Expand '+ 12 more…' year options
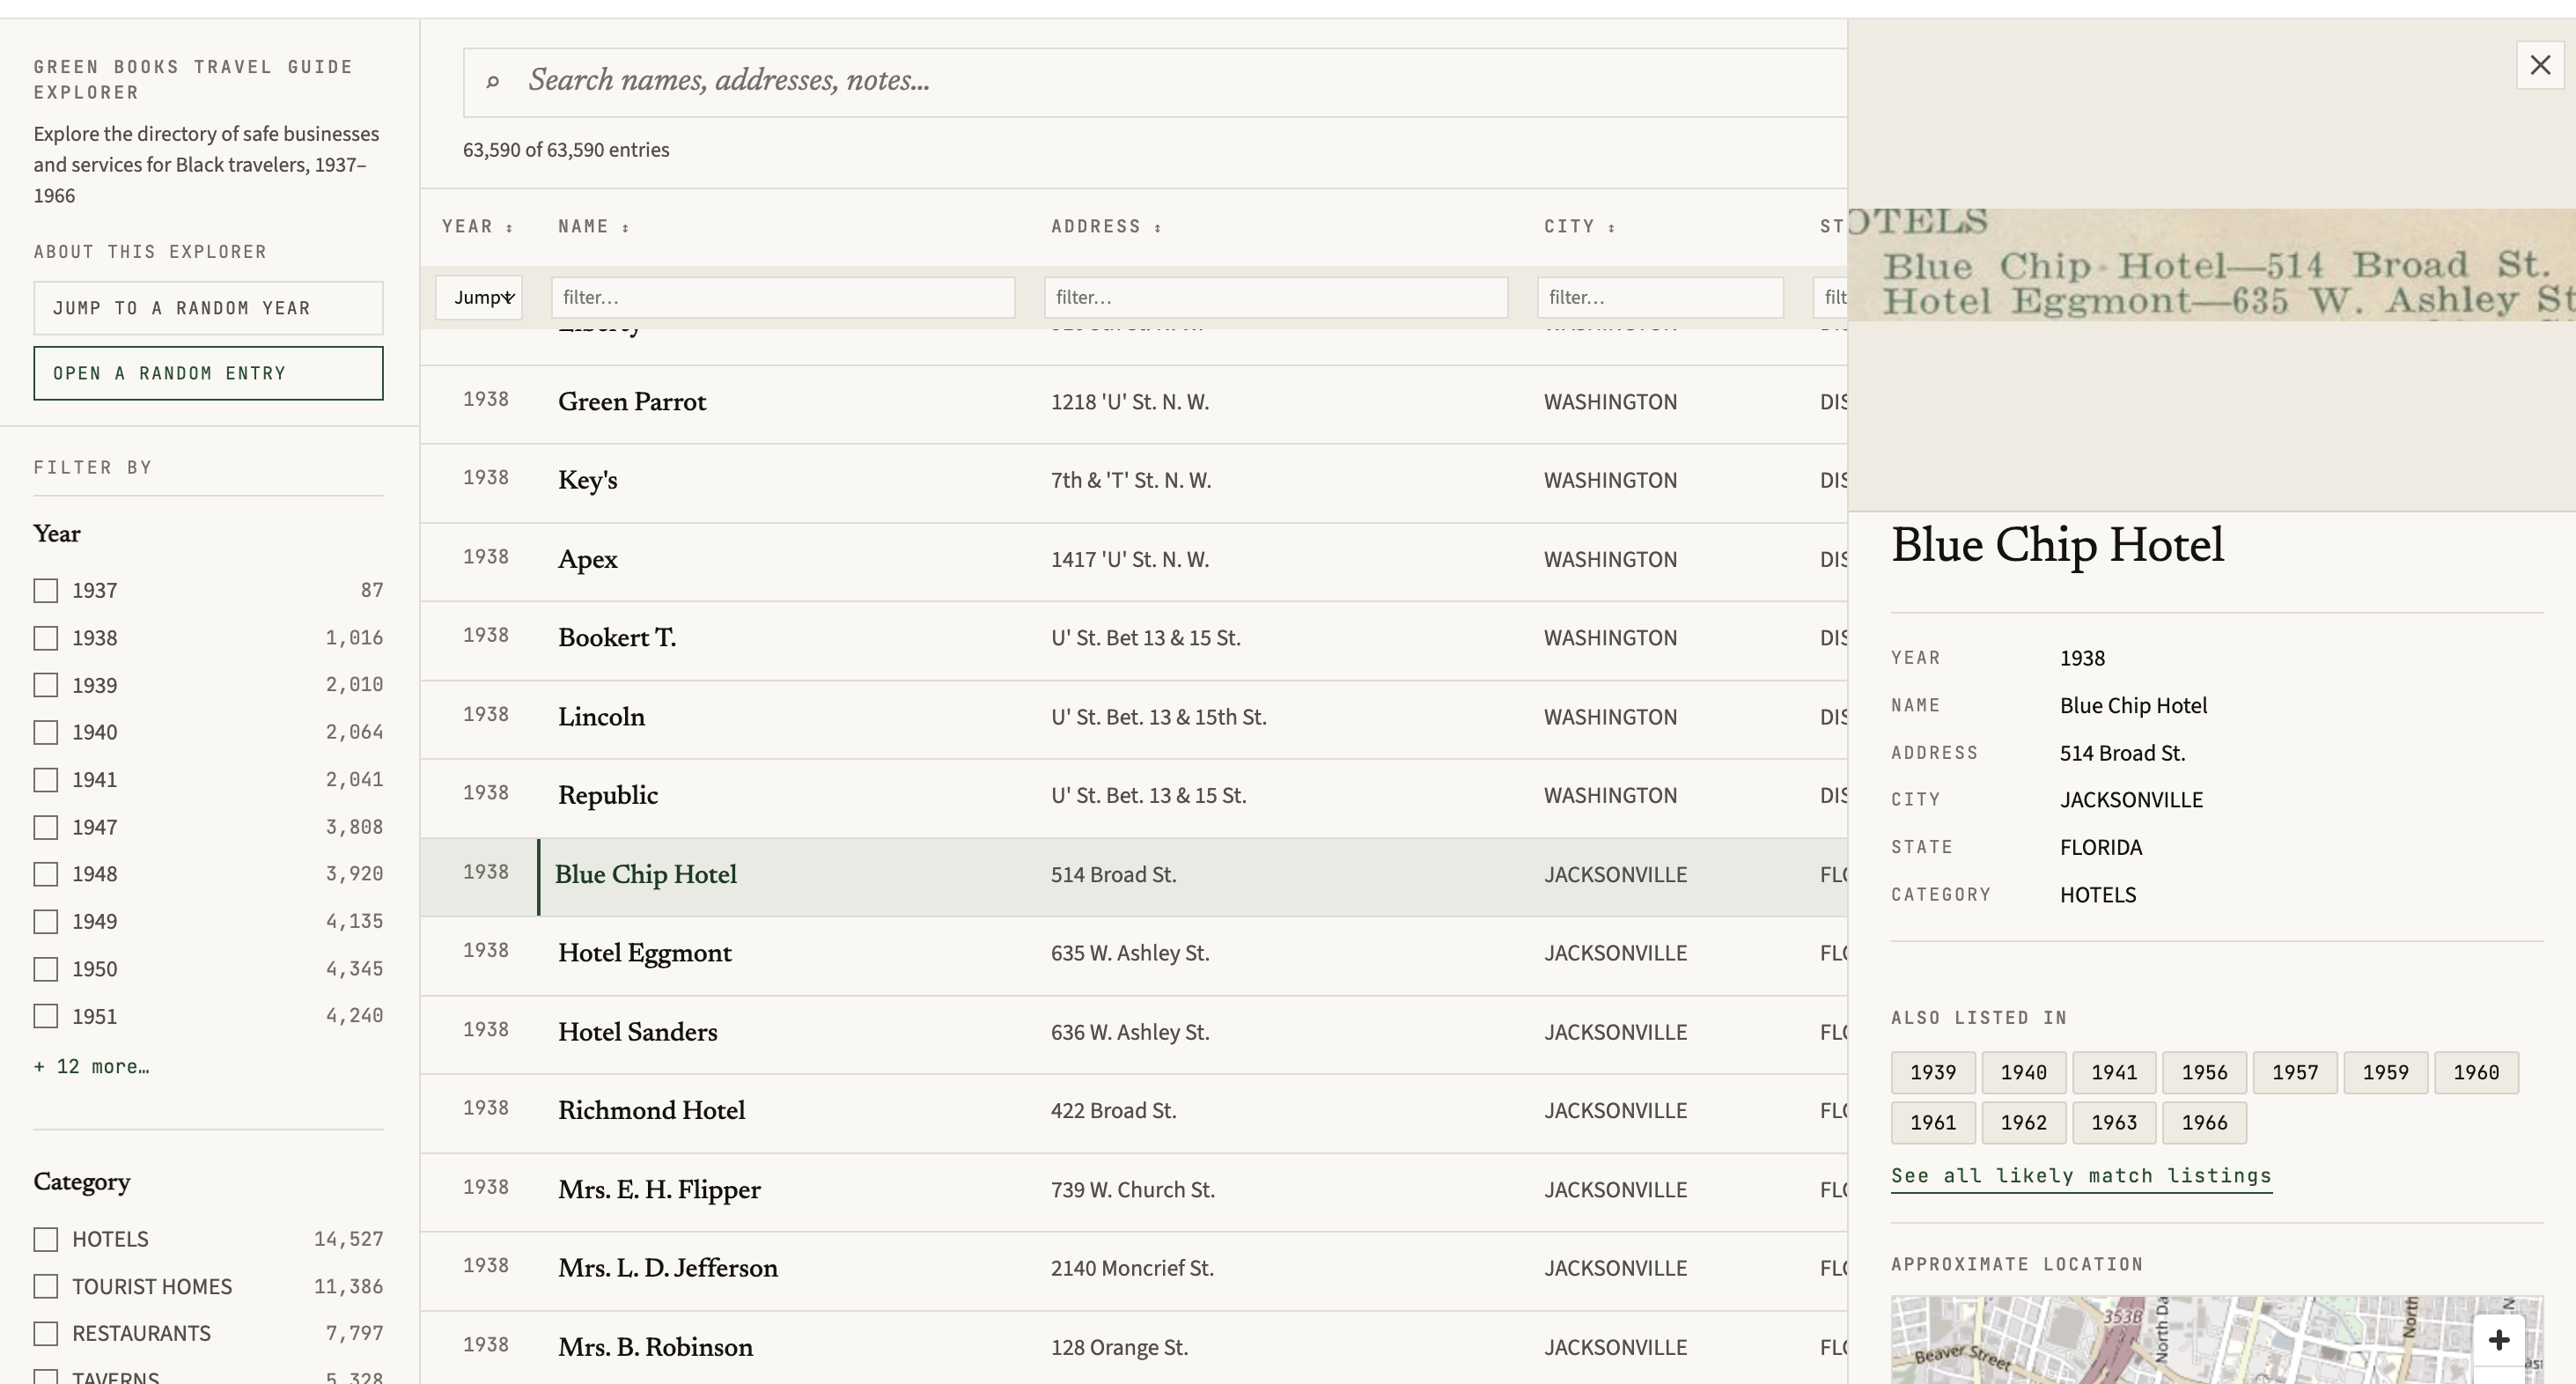 point(91,1067)
